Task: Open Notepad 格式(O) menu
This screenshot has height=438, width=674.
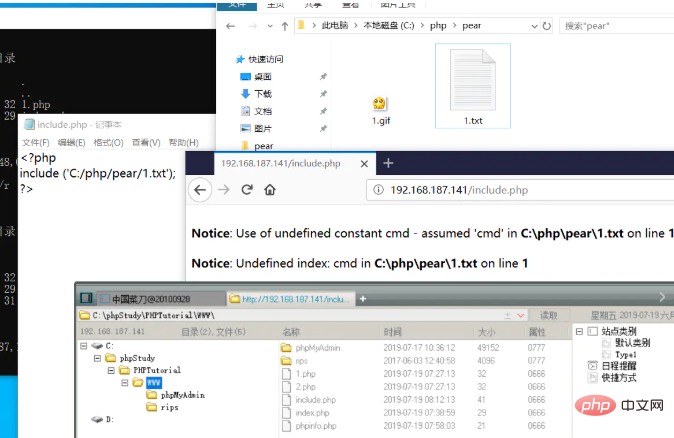Action: (x=108, y=143)
